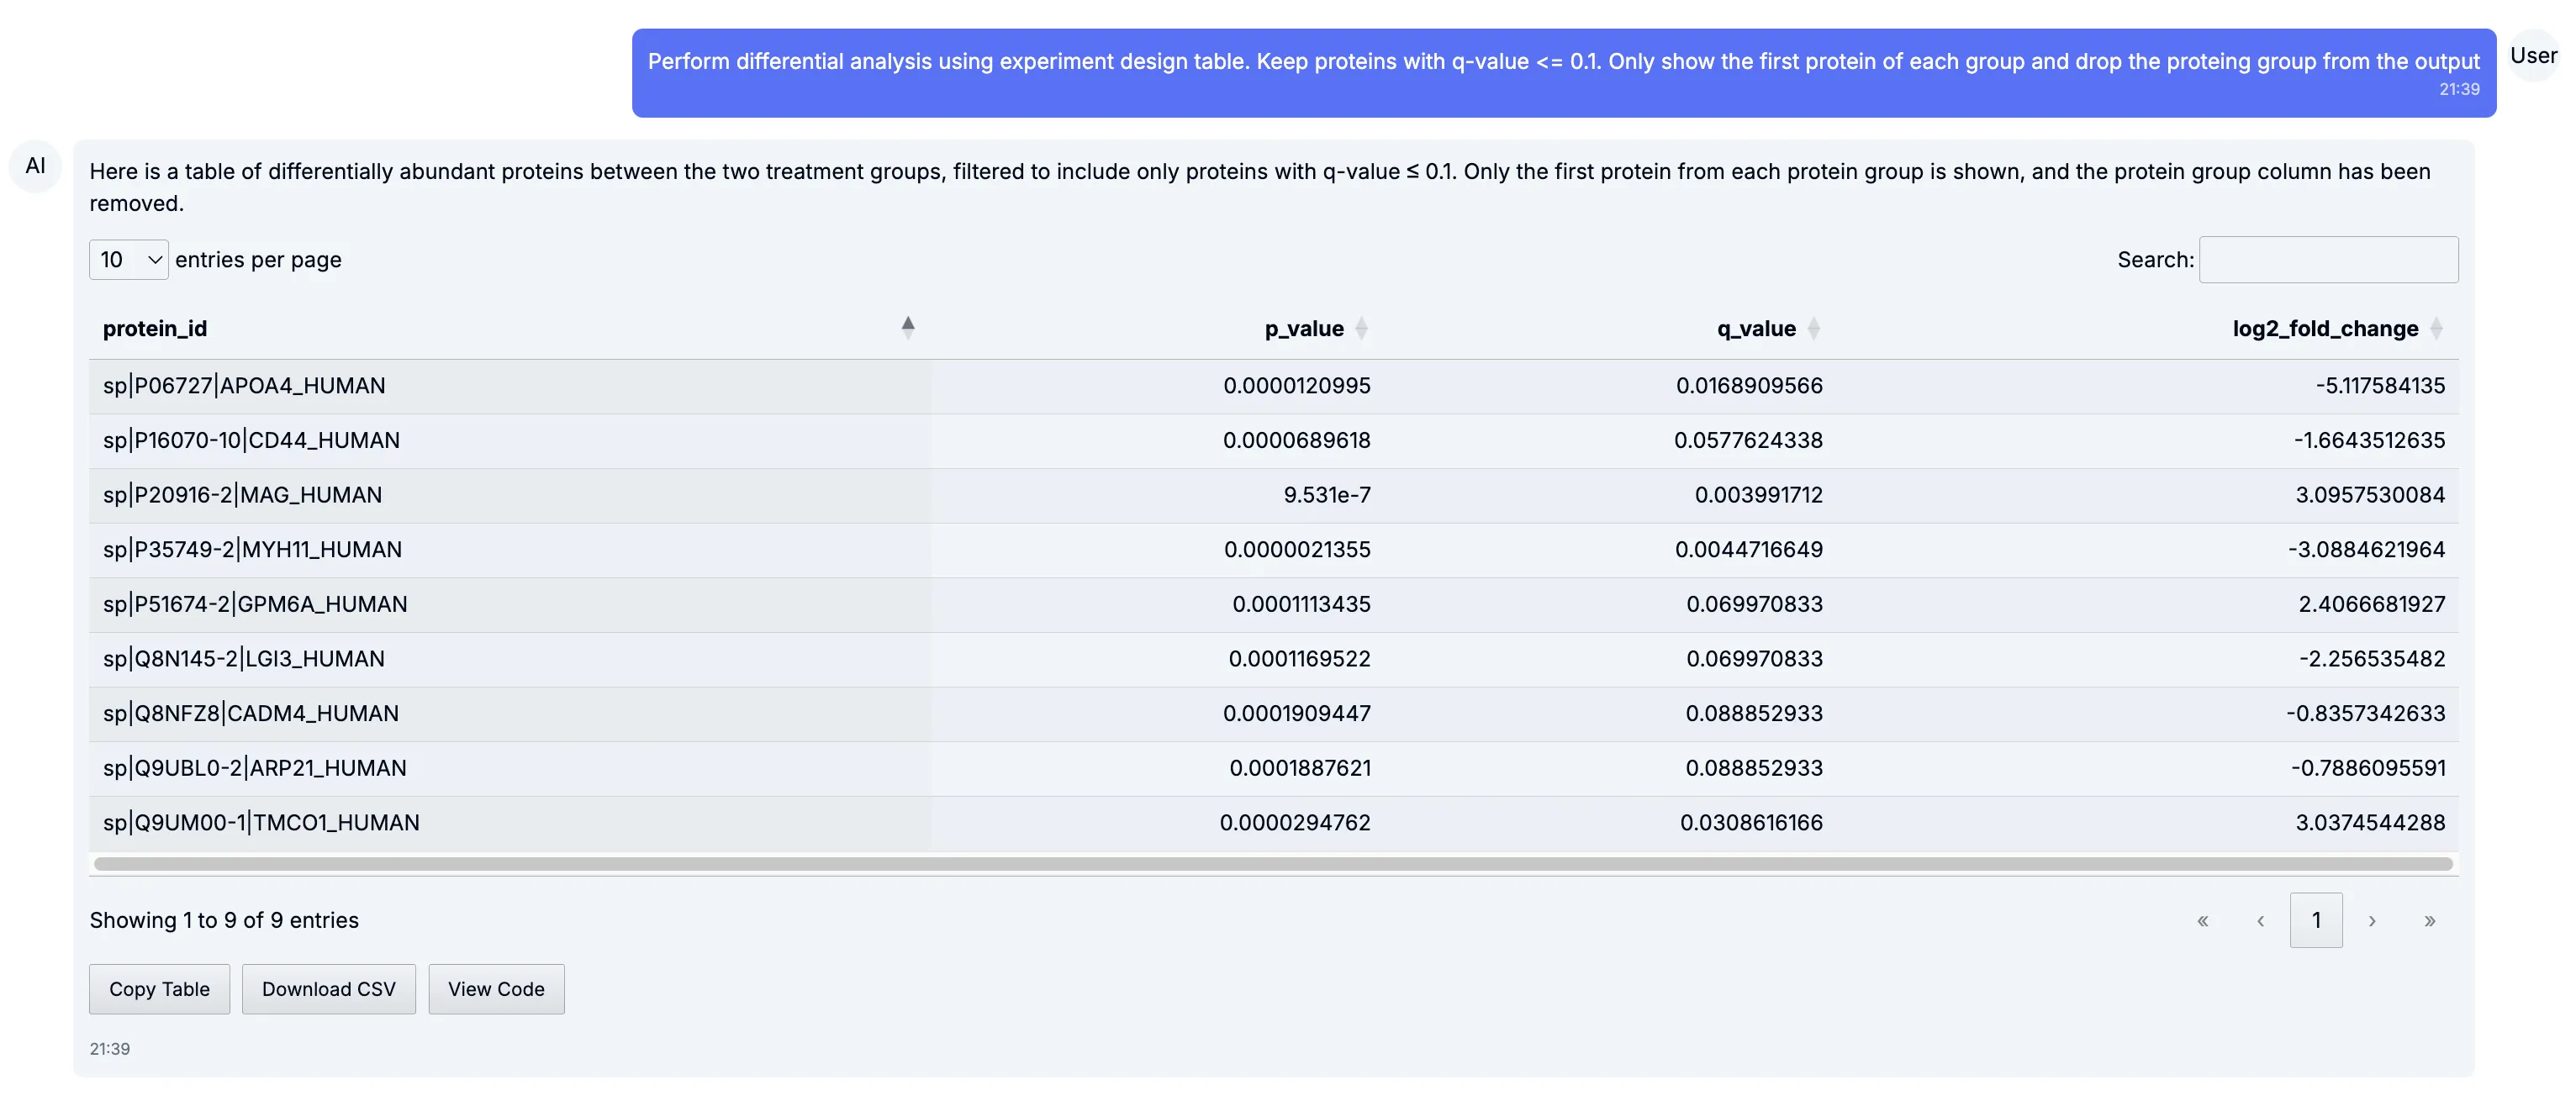The height and width of the screenshot is (1101, 2576).
Task: Sort table by protein_id column arrow
Action: click(x=907, y=328)
